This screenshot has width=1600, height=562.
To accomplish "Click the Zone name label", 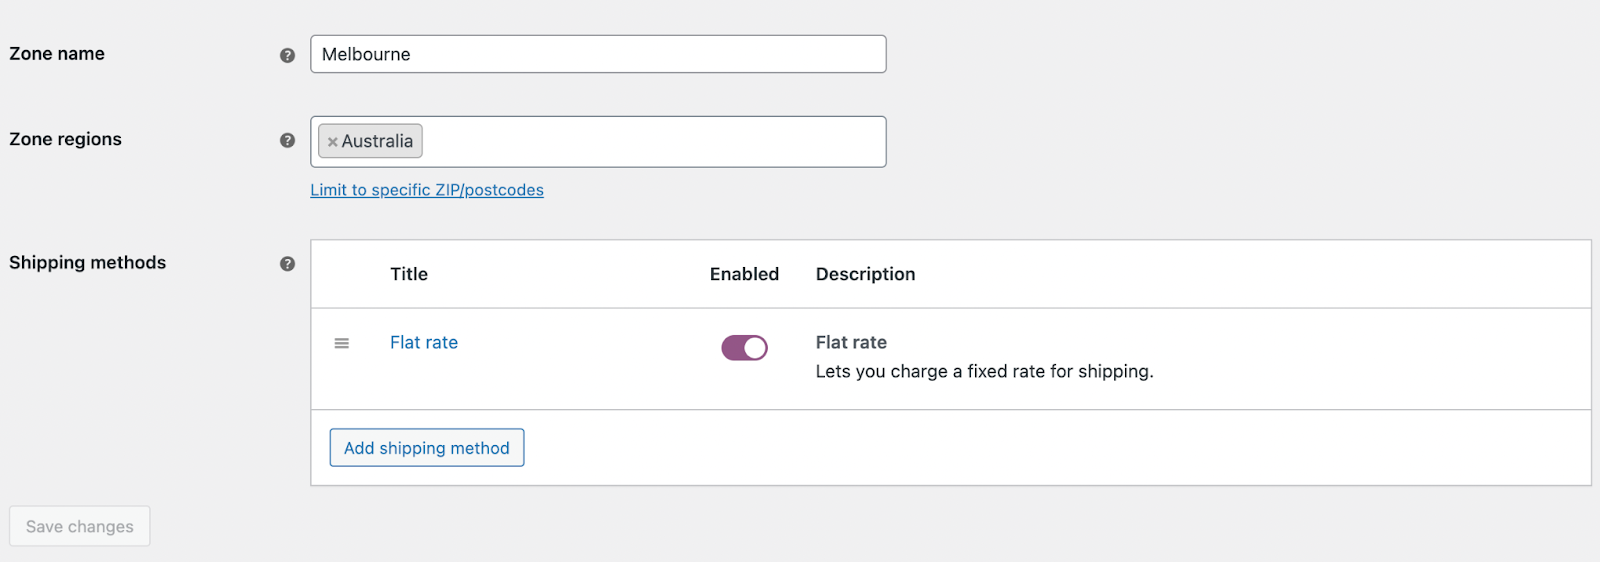I will pos(57,54).
